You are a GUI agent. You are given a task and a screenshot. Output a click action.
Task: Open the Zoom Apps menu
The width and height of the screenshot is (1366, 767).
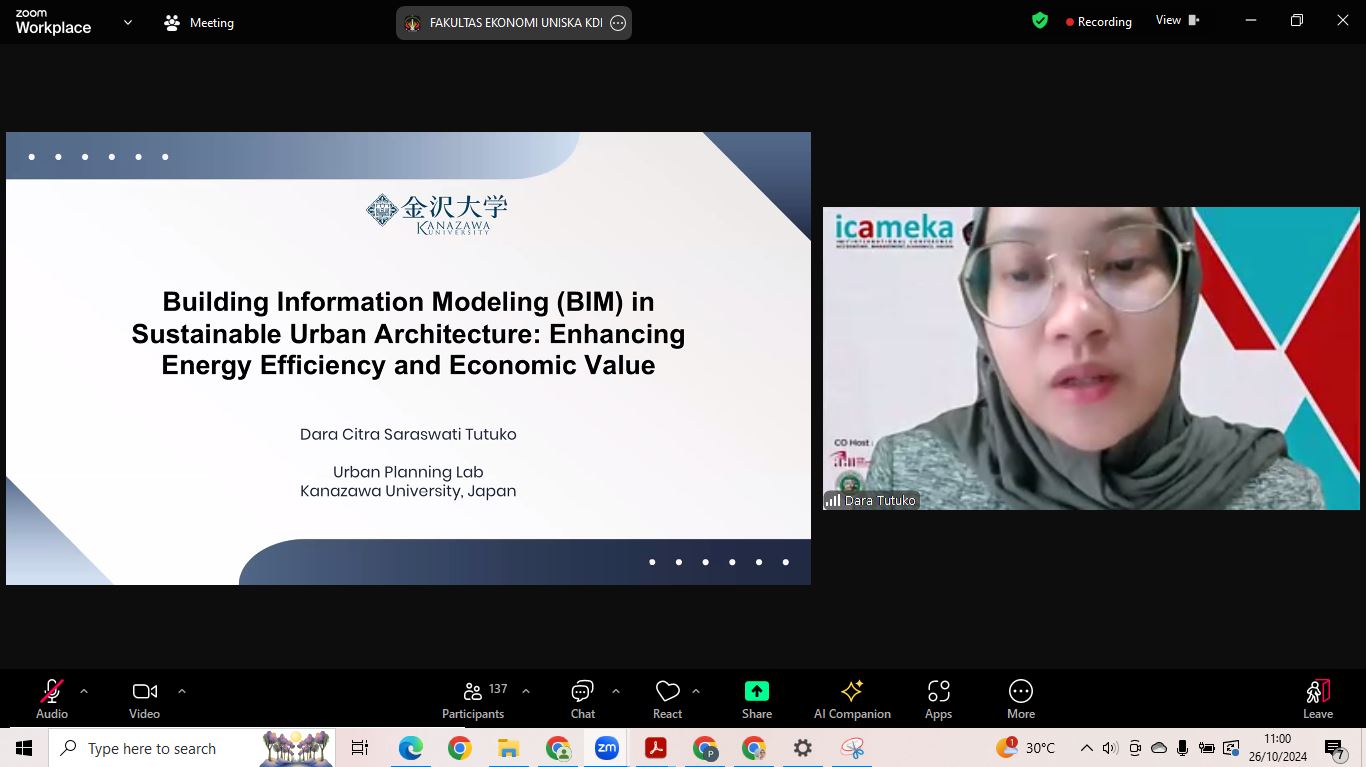[938, 698]
